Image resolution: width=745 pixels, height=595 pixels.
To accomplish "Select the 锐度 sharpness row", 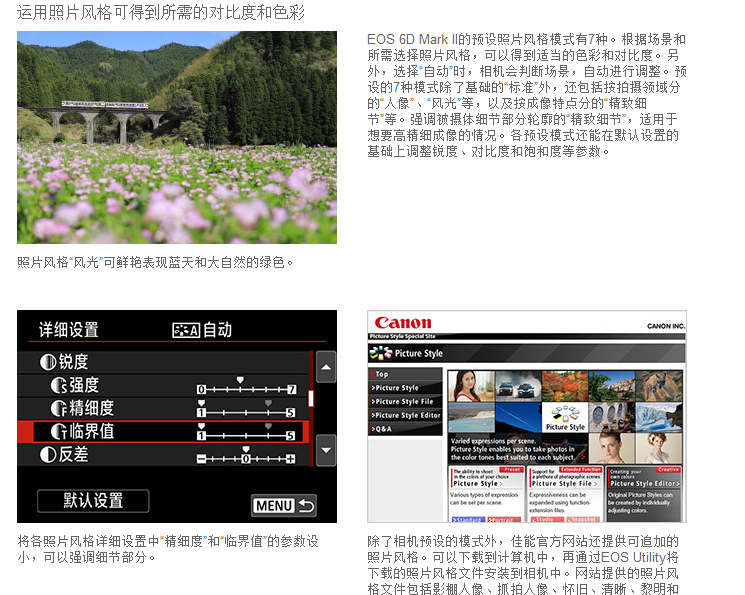I will coord(163,362).
